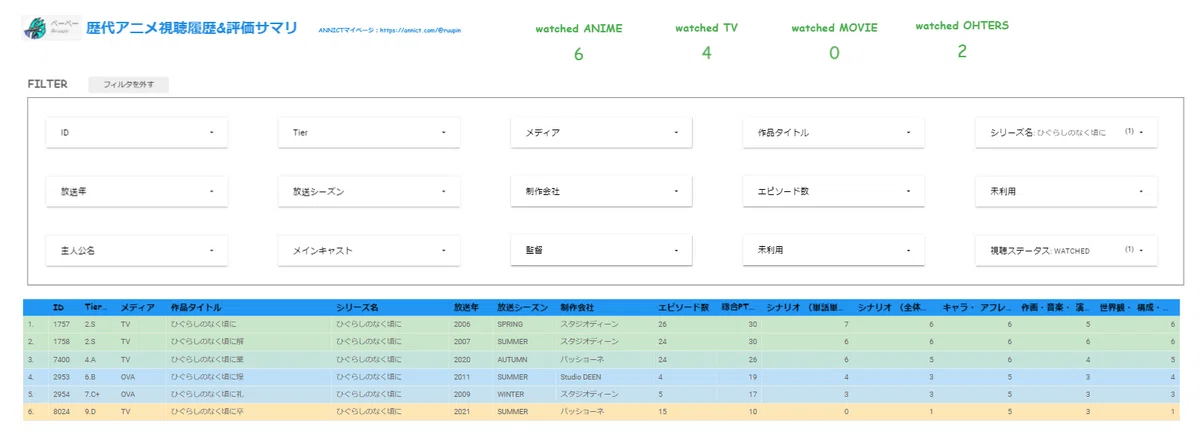The image size is (1200, 433).
Task: Expand the メディア filter dropdown
Action: (601, 132)
